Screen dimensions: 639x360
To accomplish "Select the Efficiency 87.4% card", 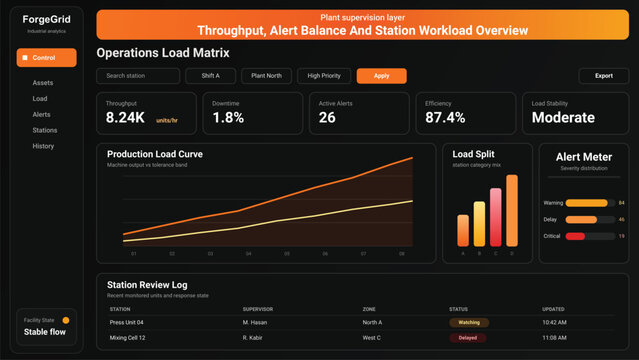I will 466,113.
